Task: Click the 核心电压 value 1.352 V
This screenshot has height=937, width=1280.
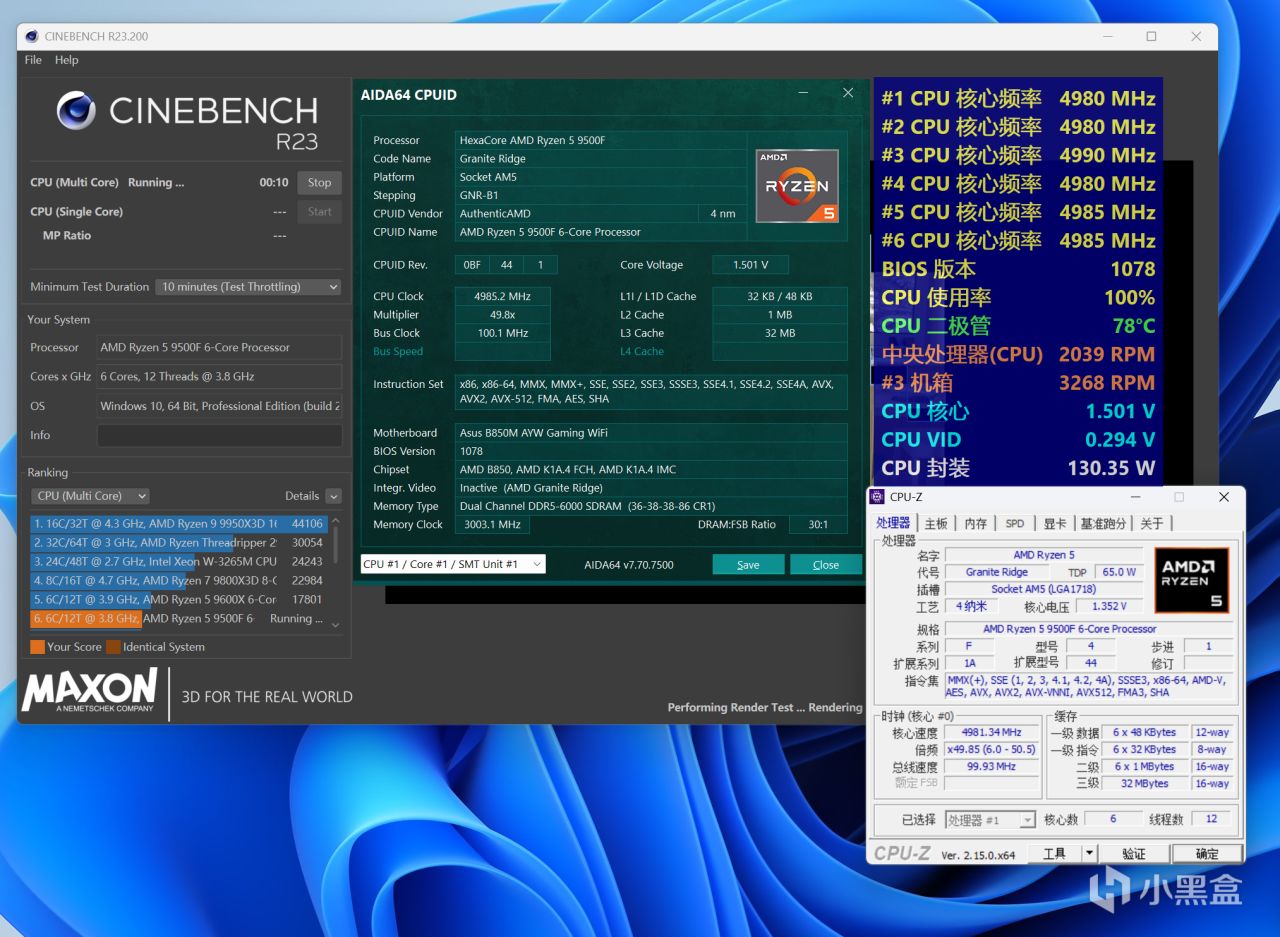Action: [x=1109, y=606]
